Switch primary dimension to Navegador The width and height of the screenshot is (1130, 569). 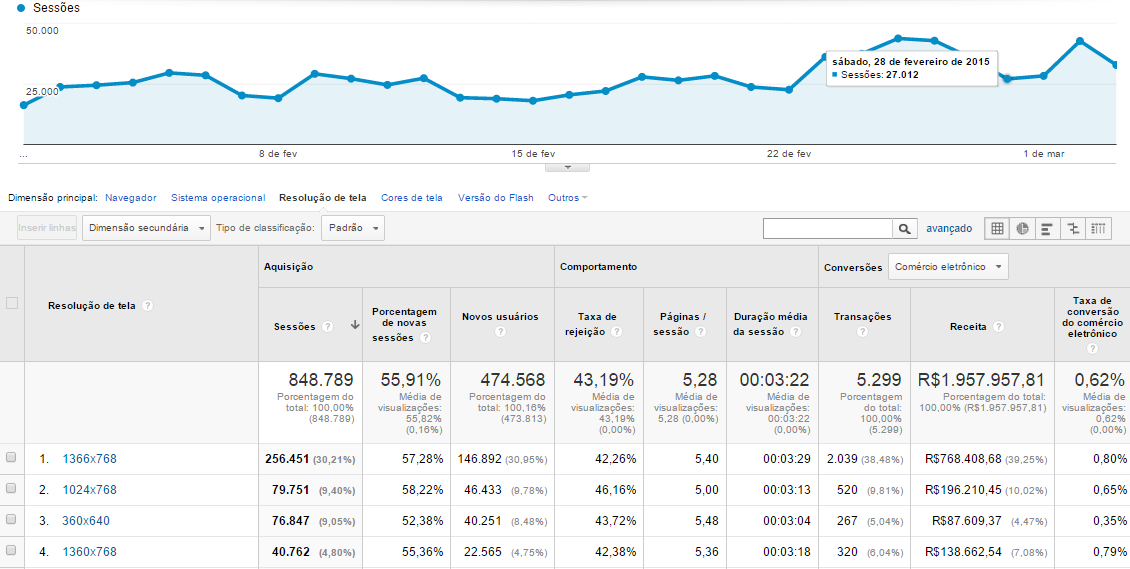131,198
